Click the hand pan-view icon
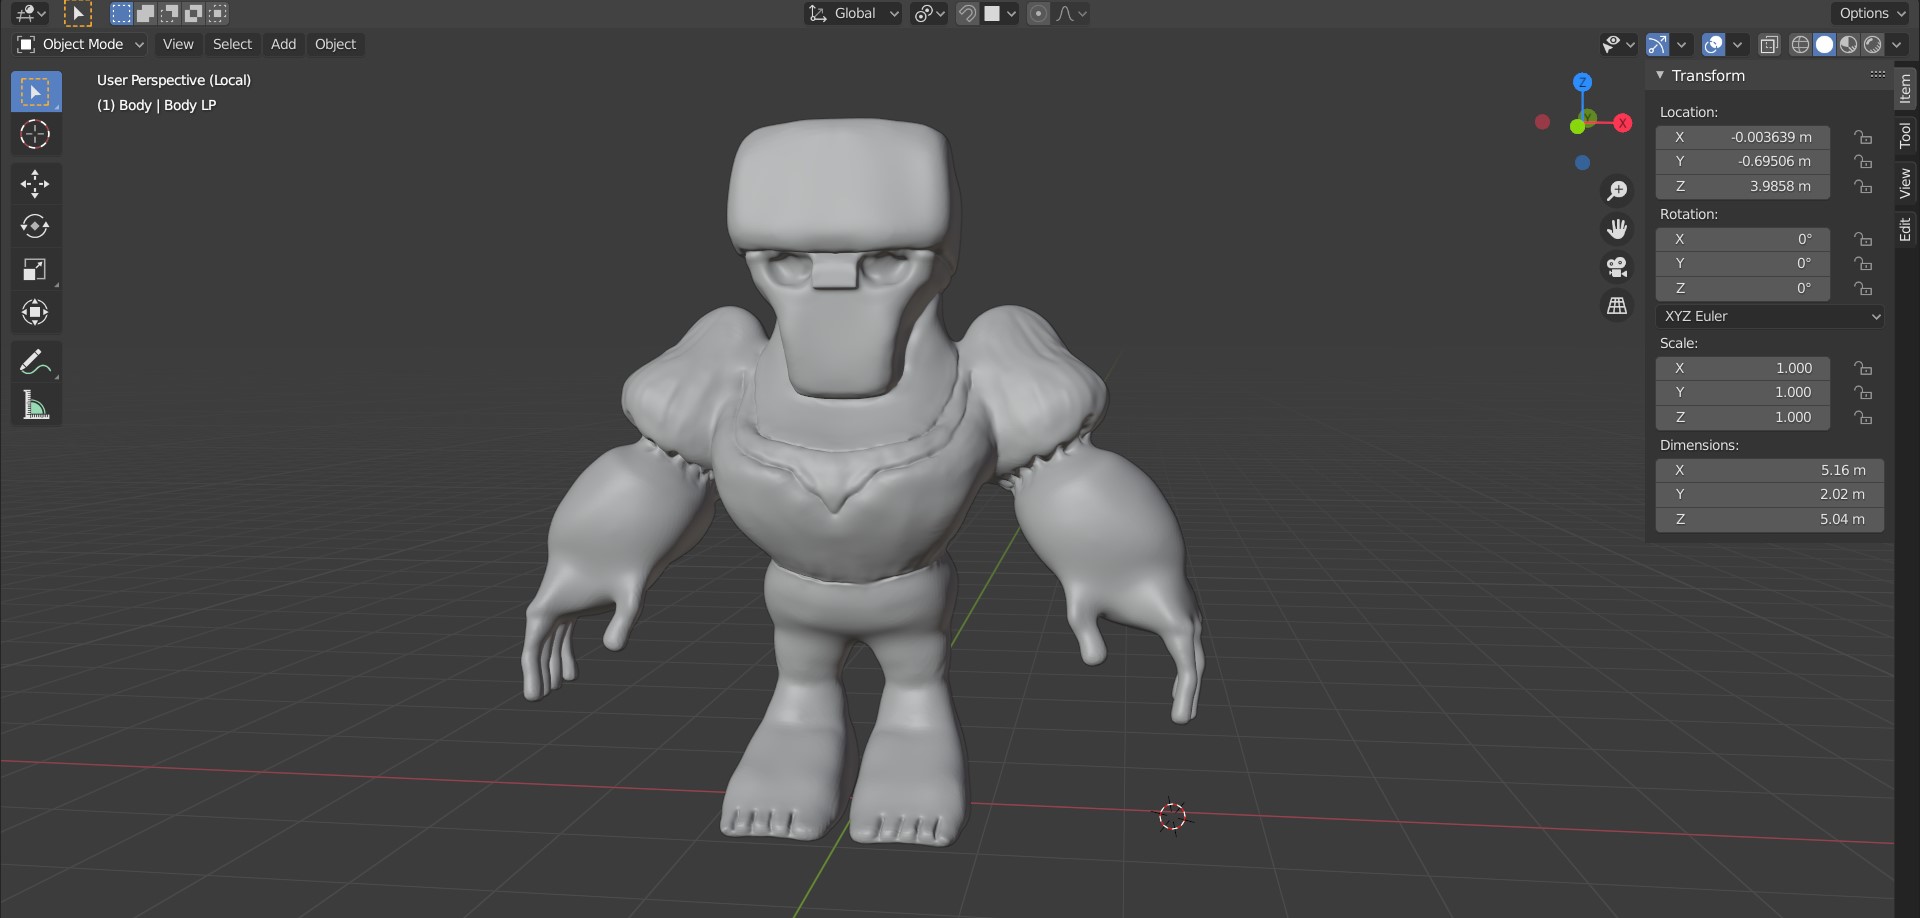This screenshot has height=918, width=1920. [1617, 229]
